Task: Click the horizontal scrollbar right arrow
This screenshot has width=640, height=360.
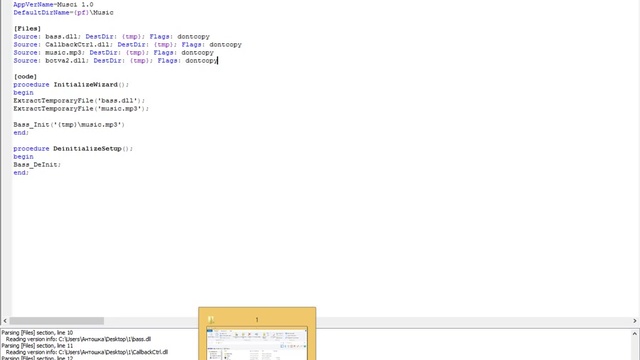Action: coord(635,321)
